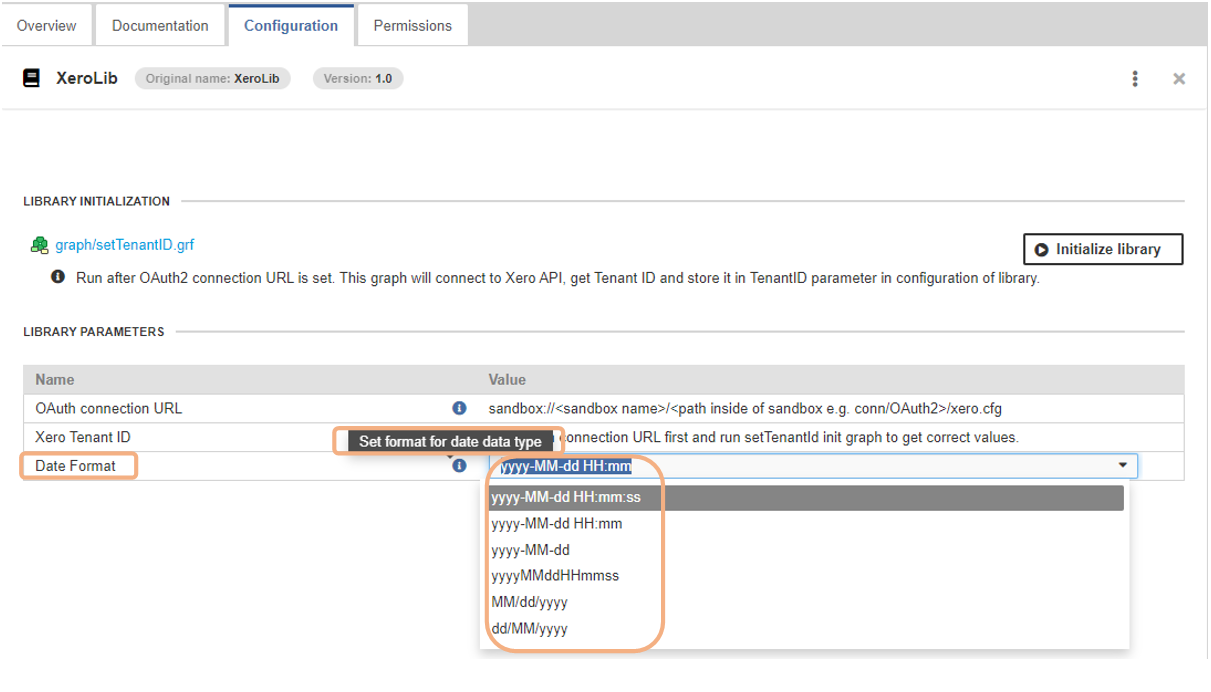Viewport: 1211px width, 692px height.
Task: Click the info icon next to OAuth connection URL
Action: [x=459, y=408]
